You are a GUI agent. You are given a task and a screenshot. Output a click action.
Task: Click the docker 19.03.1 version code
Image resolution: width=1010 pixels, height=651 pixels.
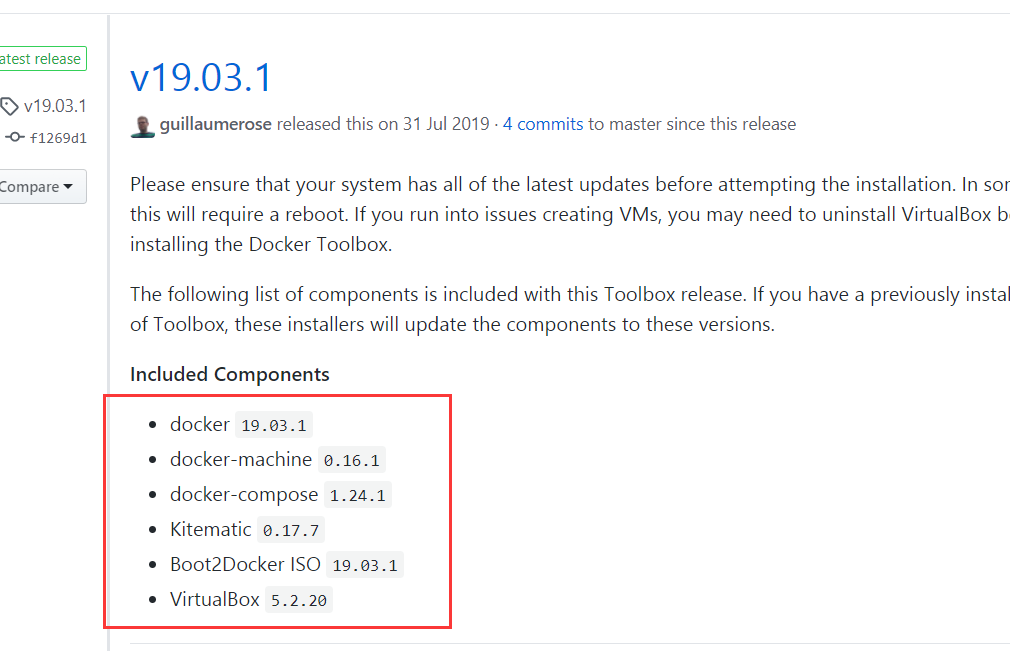click(274, 425)
